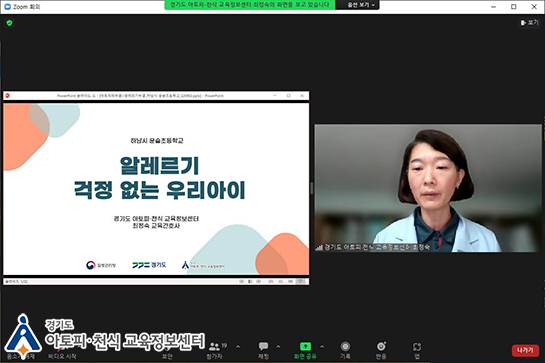Close the PowerPoint slideshow window
The width and height of the screenshot is (545, 363).
click(x=302, y=96)
